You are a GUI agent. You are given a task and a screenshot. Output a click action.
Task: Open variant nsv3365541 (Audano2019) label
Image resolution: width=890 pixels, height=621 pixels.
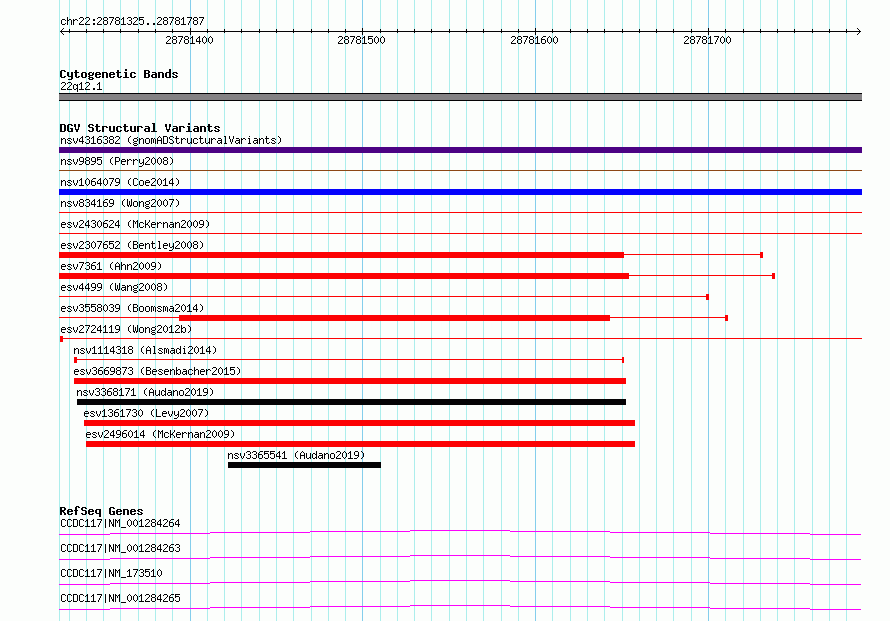click(296, 455)
